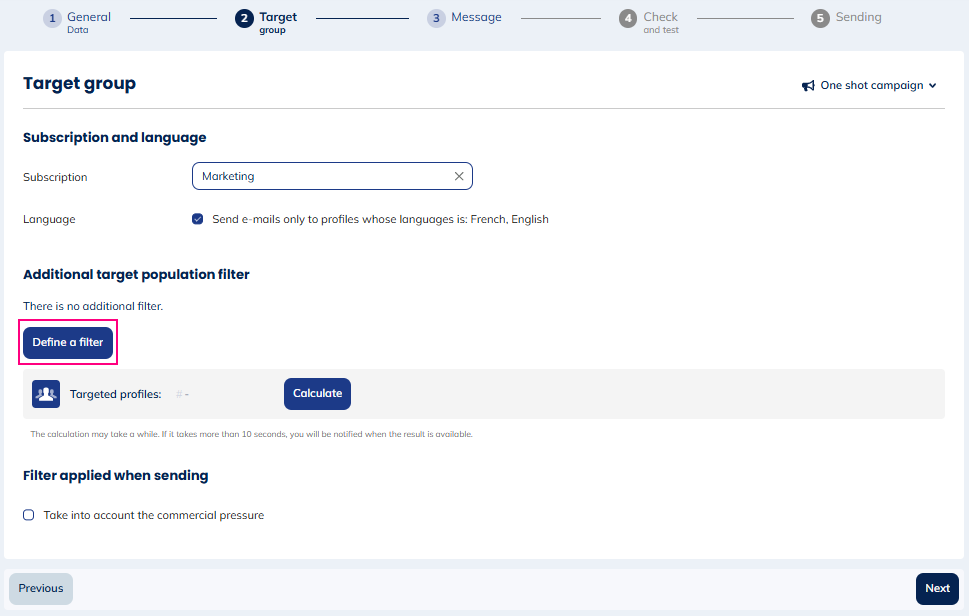Go to Next step
The width and height of the screenshot is (969, 616).
click(936, 589)
